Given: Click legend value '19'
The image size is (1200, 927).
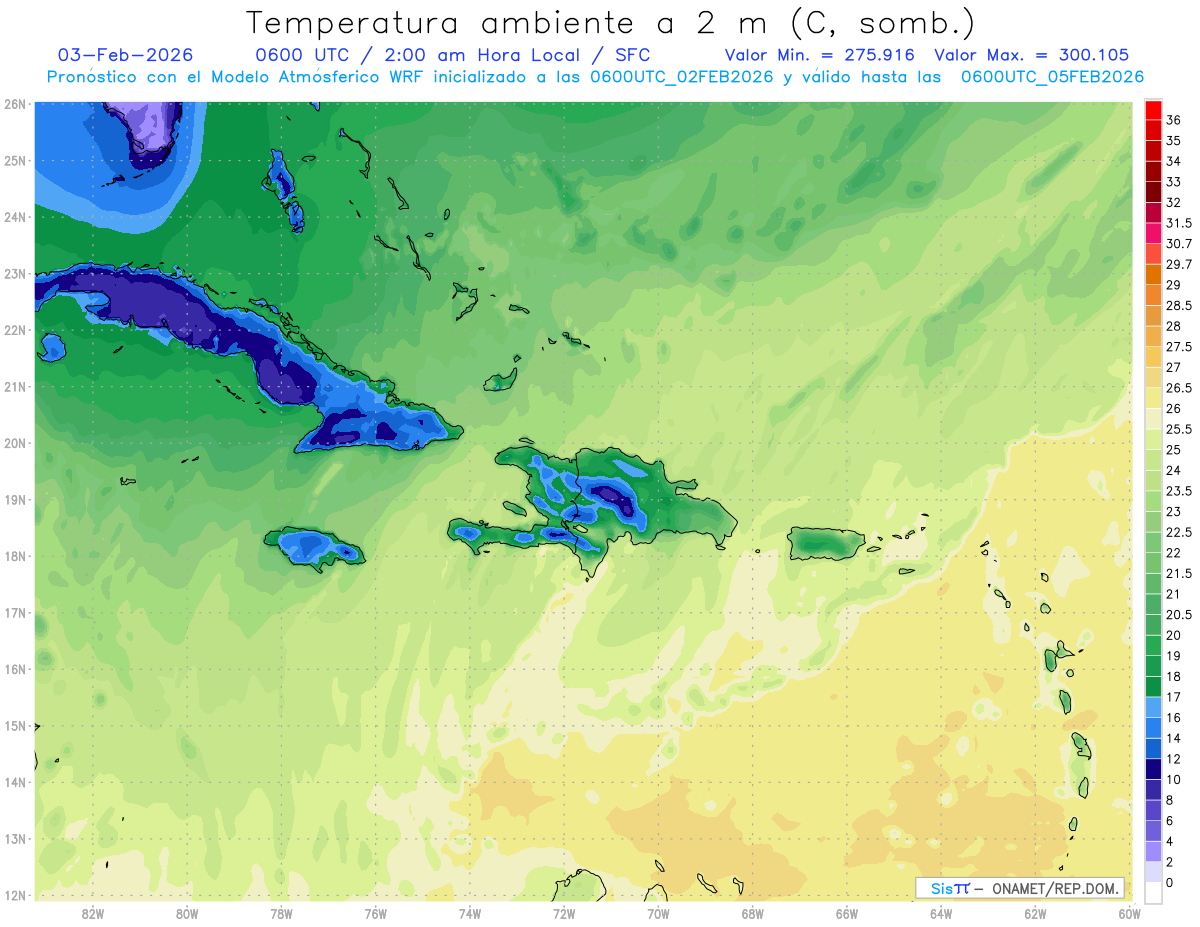Looking at the screenshot, I should click(1174, 656).
